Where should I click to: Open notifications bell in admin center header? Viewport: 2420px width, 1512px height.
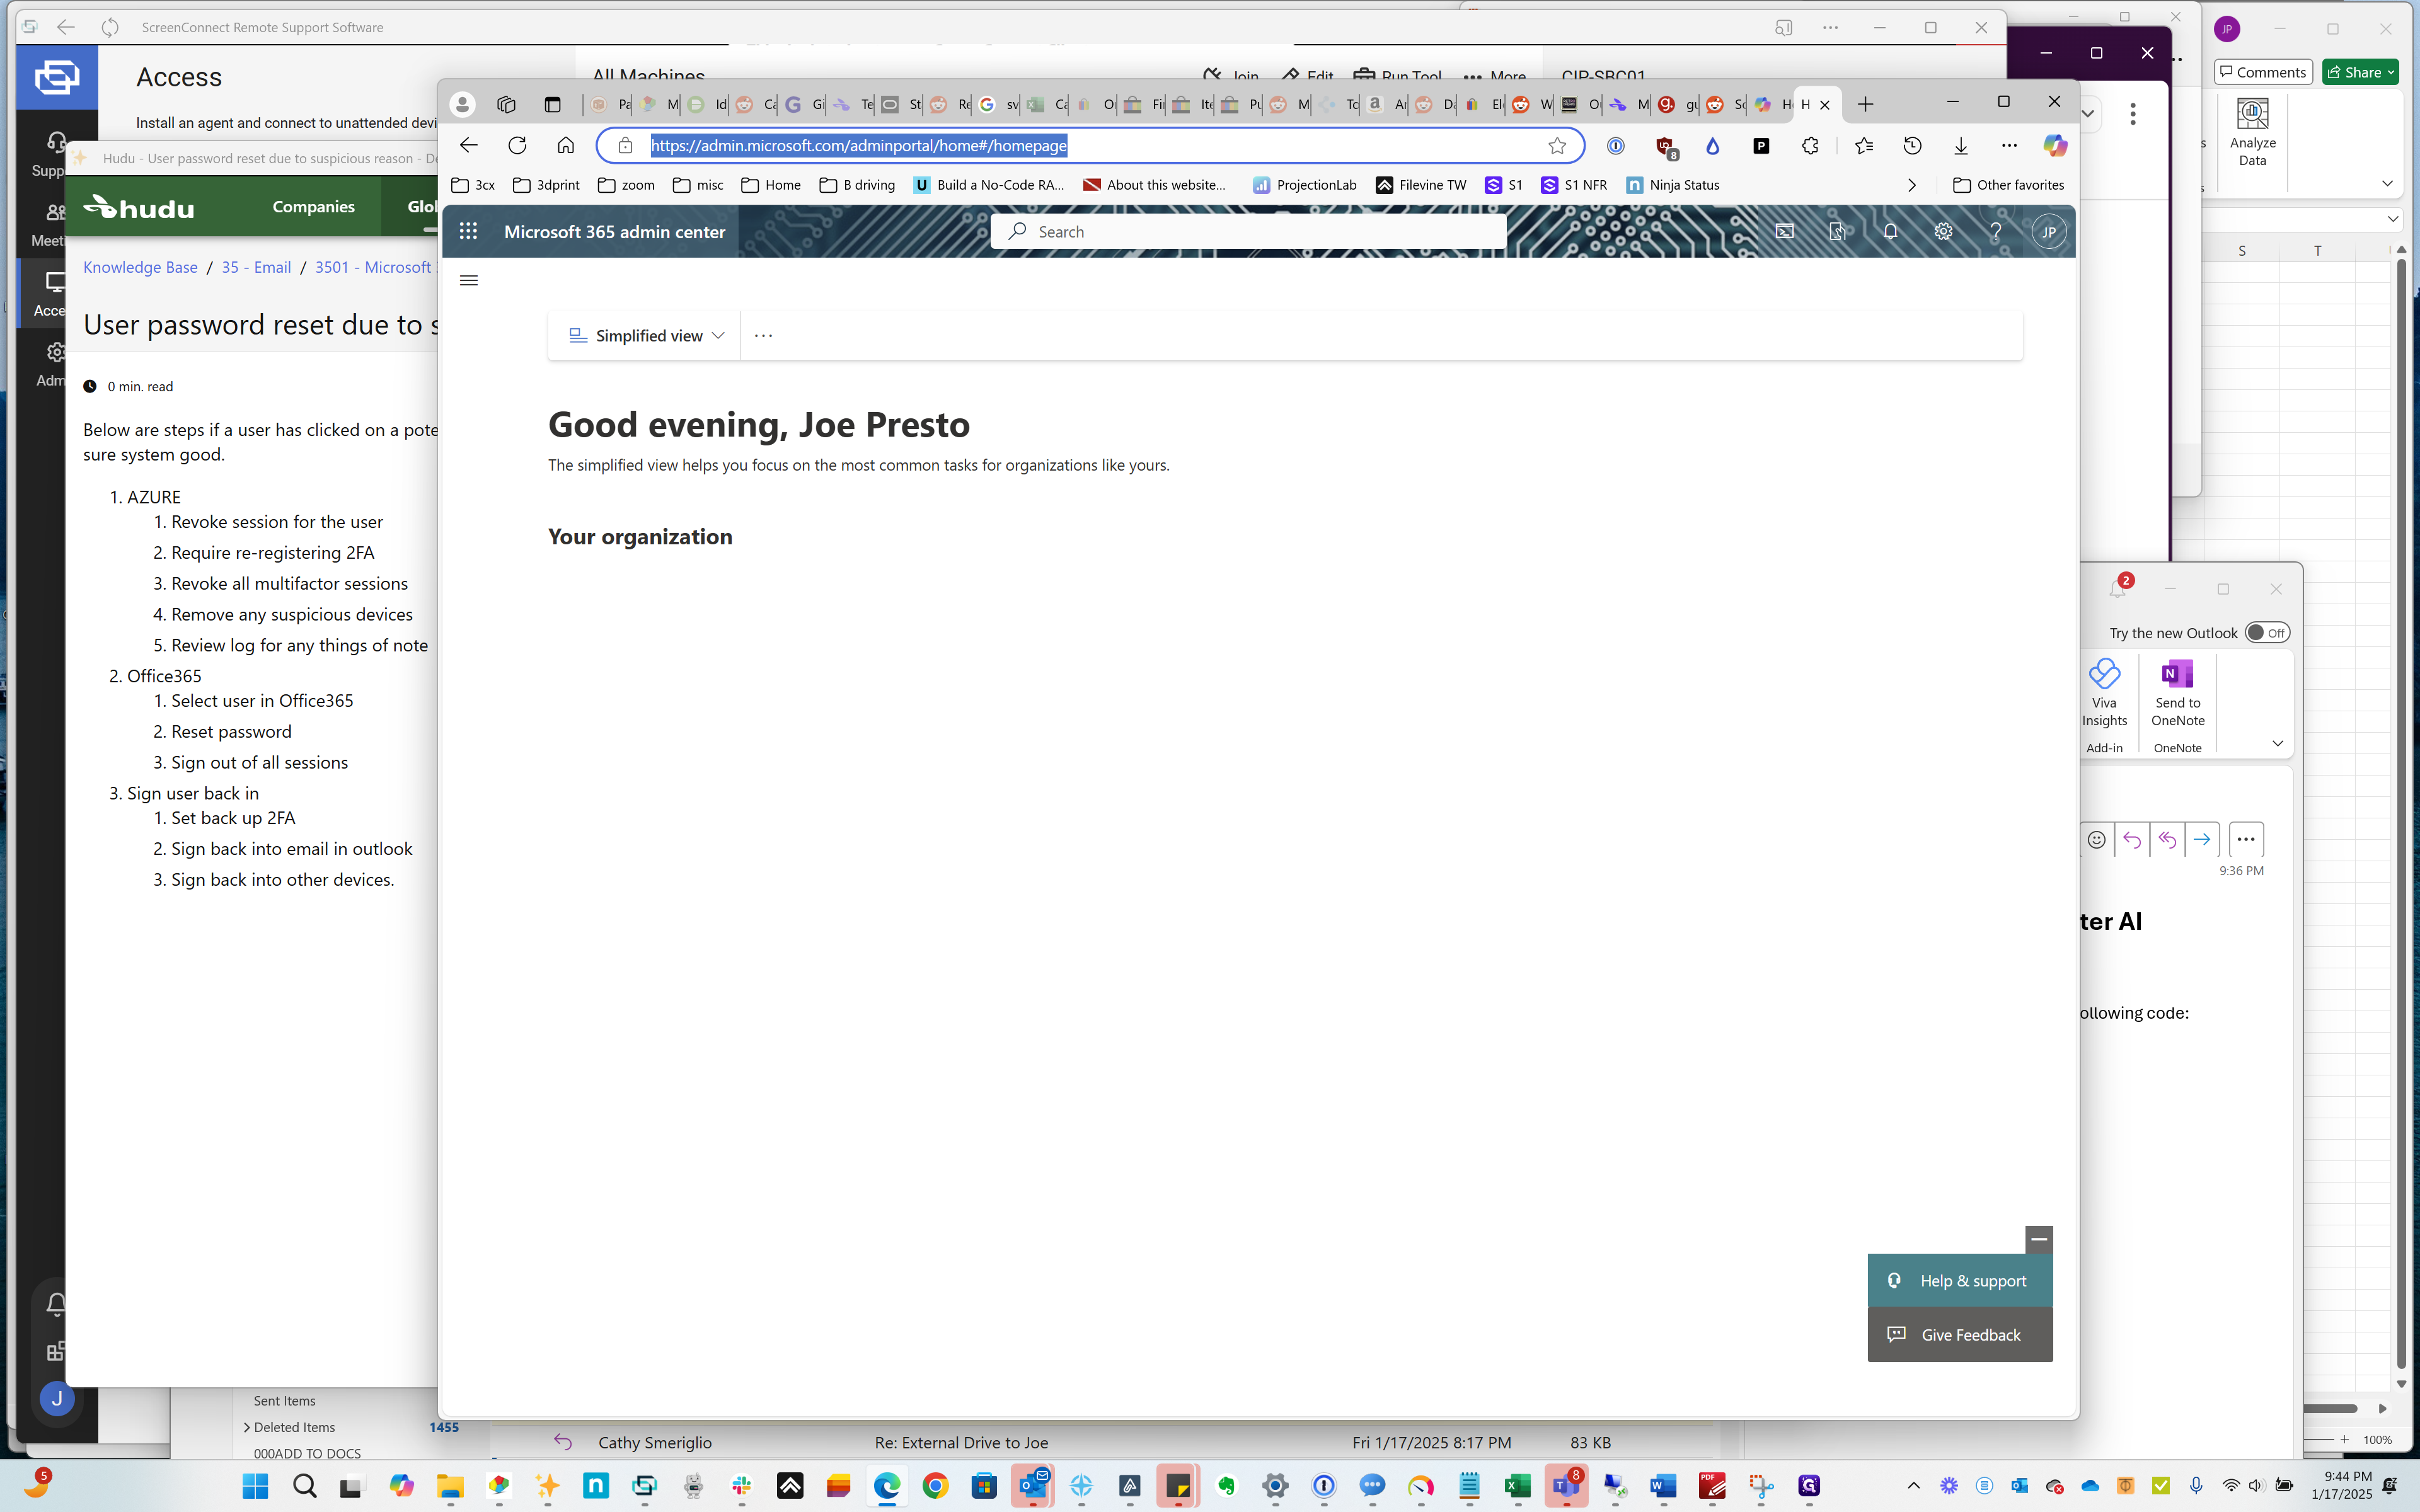click(1890, 232)
